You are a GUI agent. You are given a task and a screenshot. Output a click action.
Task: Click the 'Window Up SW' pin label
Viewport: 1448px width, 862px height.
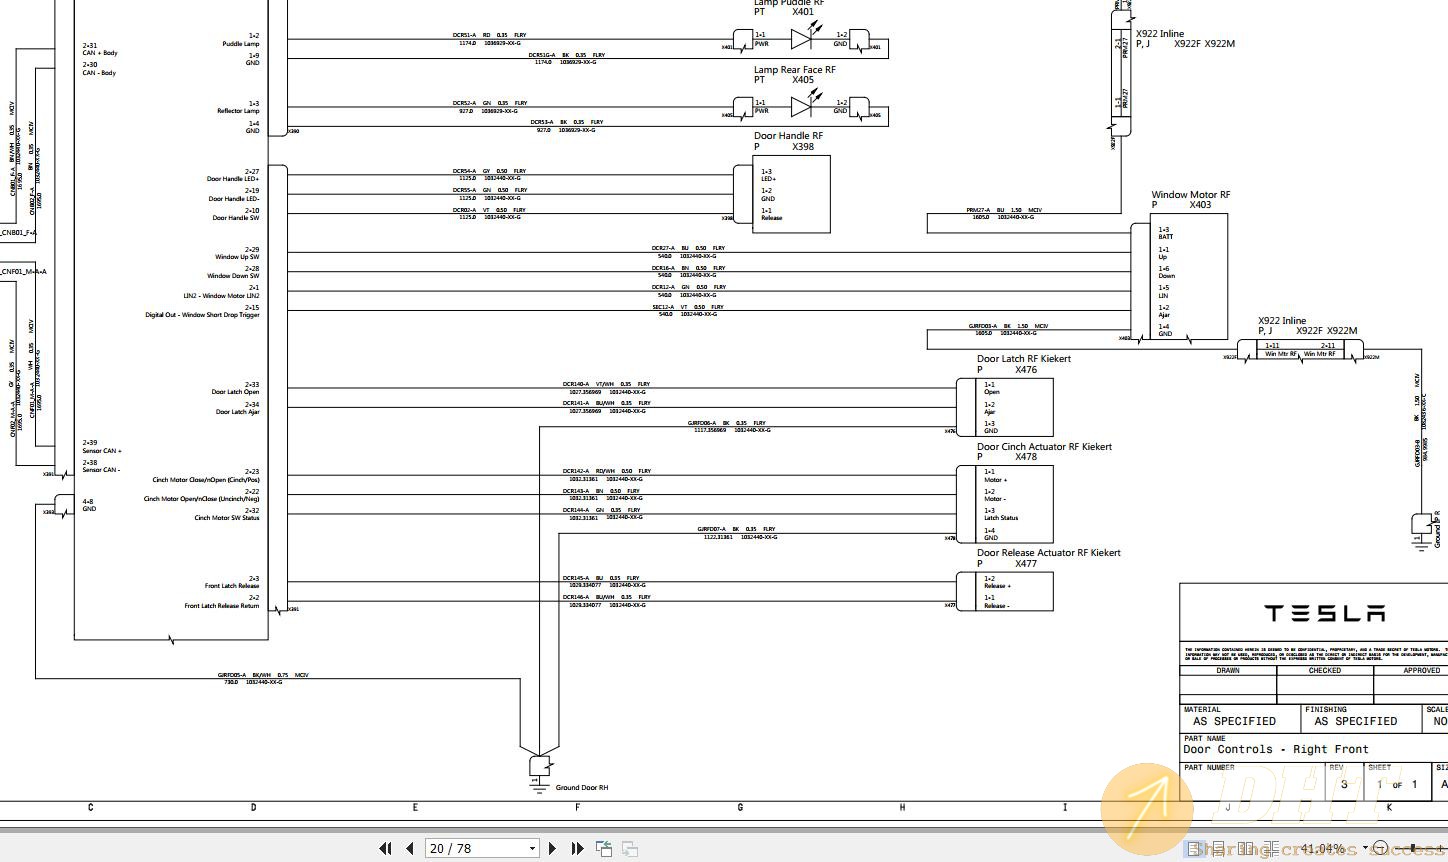pos(237,257)
